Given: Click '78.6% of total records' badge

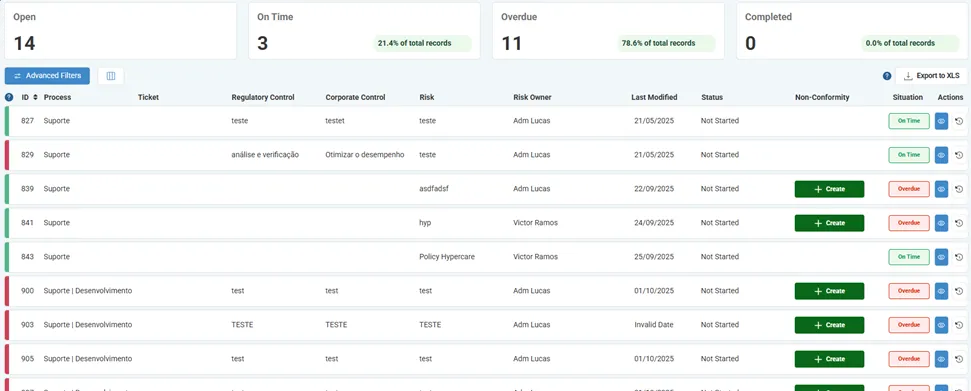Looking at the screenshot, I should click(x=666, y=43).
